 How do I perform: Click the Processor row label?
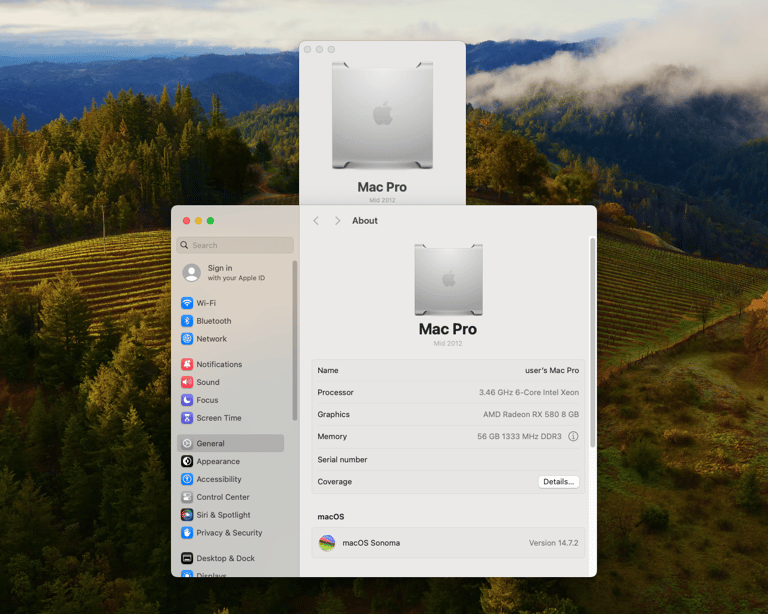click(x=336, y=392)
